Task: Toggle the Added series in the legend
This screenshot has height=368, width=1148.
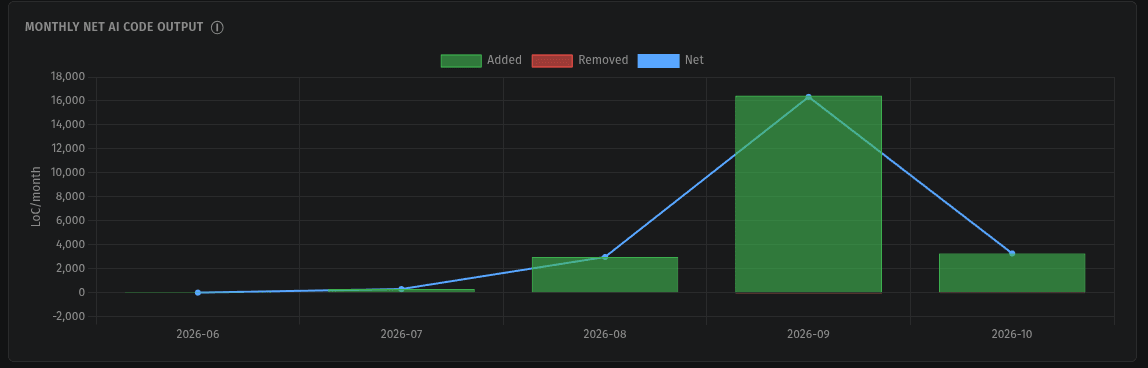Action: [x=481, y=61]
